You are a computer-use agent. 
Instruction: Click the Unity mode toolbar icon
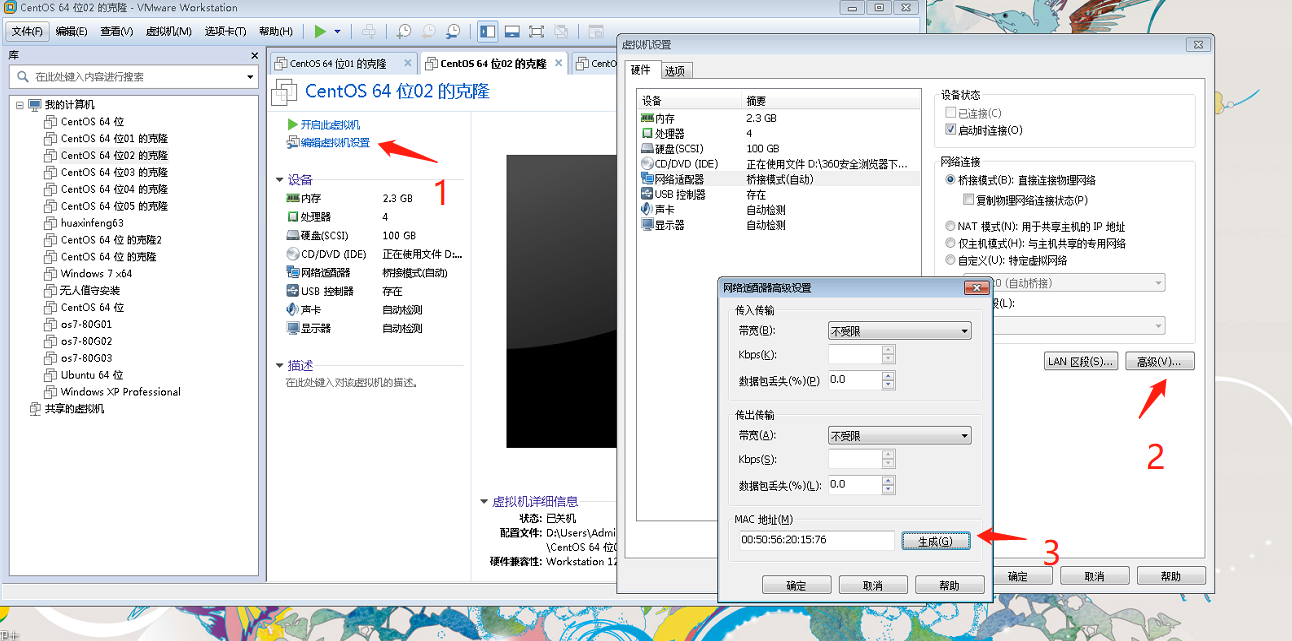pos(560,31)
